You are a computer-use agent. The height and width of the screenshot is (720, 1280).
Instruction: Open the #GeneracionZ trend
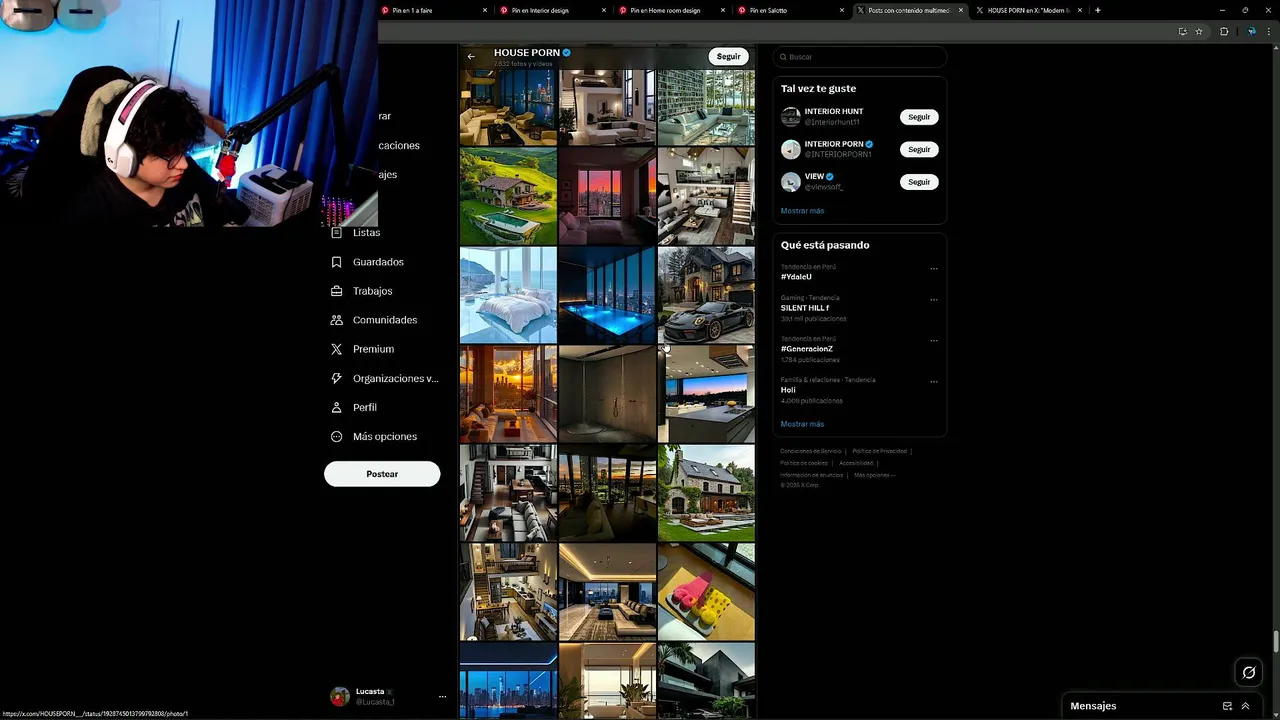coord(807,349)
